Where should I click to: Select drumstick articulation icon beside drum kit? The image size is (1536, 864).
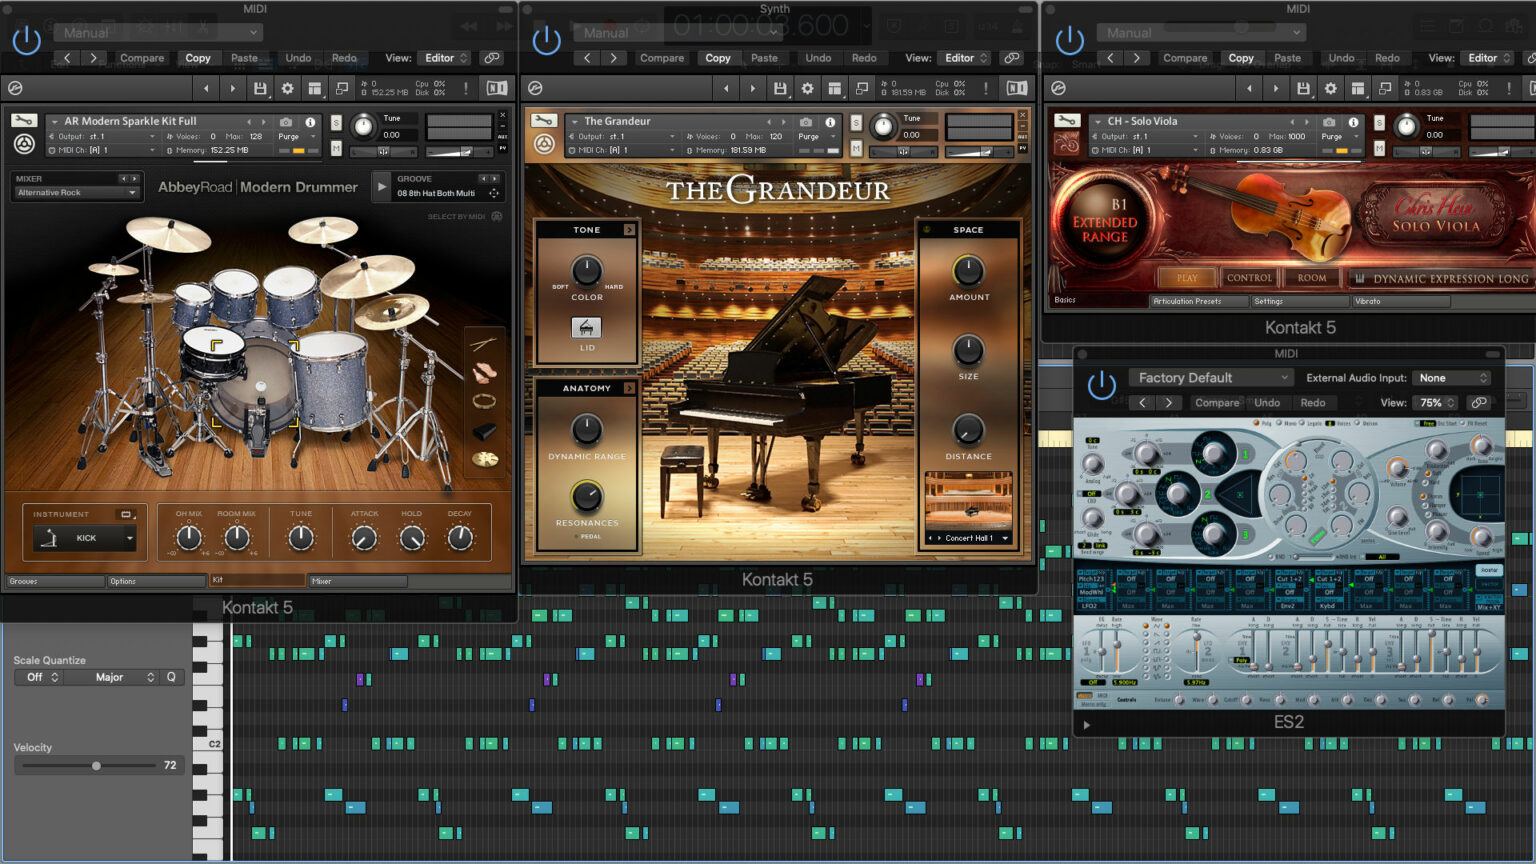(x=484, y=344)
